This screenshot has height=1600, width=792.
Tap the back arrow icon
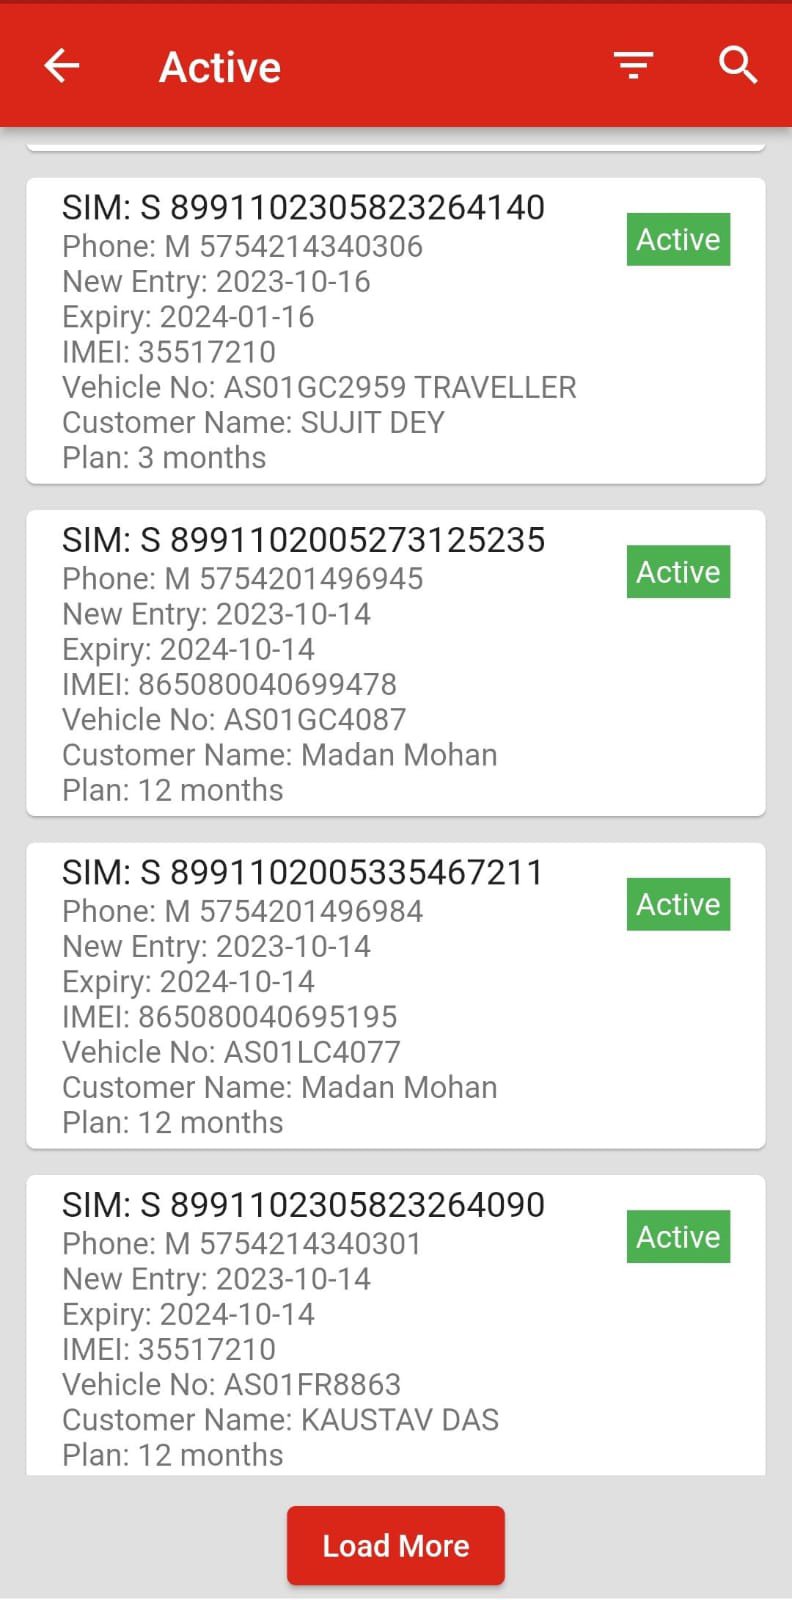tap(62, 66)
